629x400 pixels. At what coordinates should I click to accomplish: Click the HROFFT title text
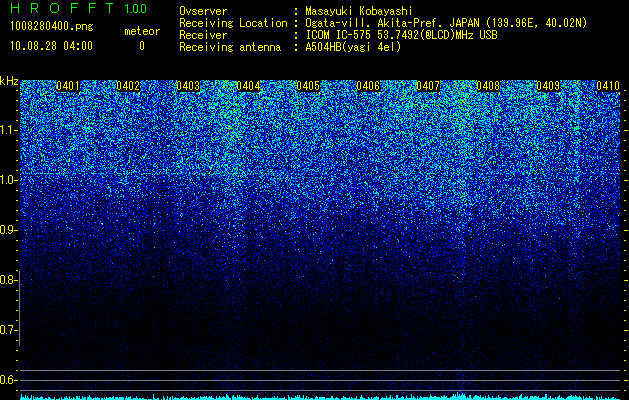(62, 8)
